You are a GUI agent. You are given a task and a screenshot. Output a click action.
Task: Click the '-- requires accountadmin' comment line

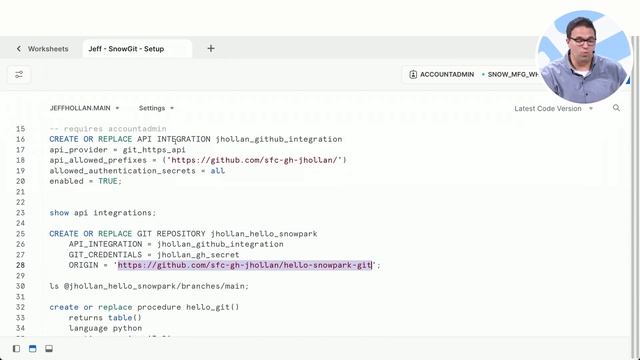click(108, 129)
